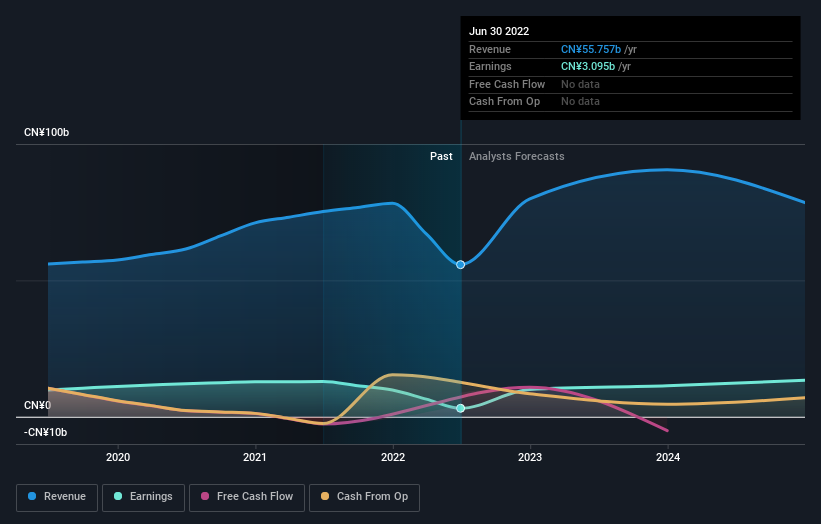Click the Past section label
The height and width of the screenshot is (524, 821).
click(441, 157)
